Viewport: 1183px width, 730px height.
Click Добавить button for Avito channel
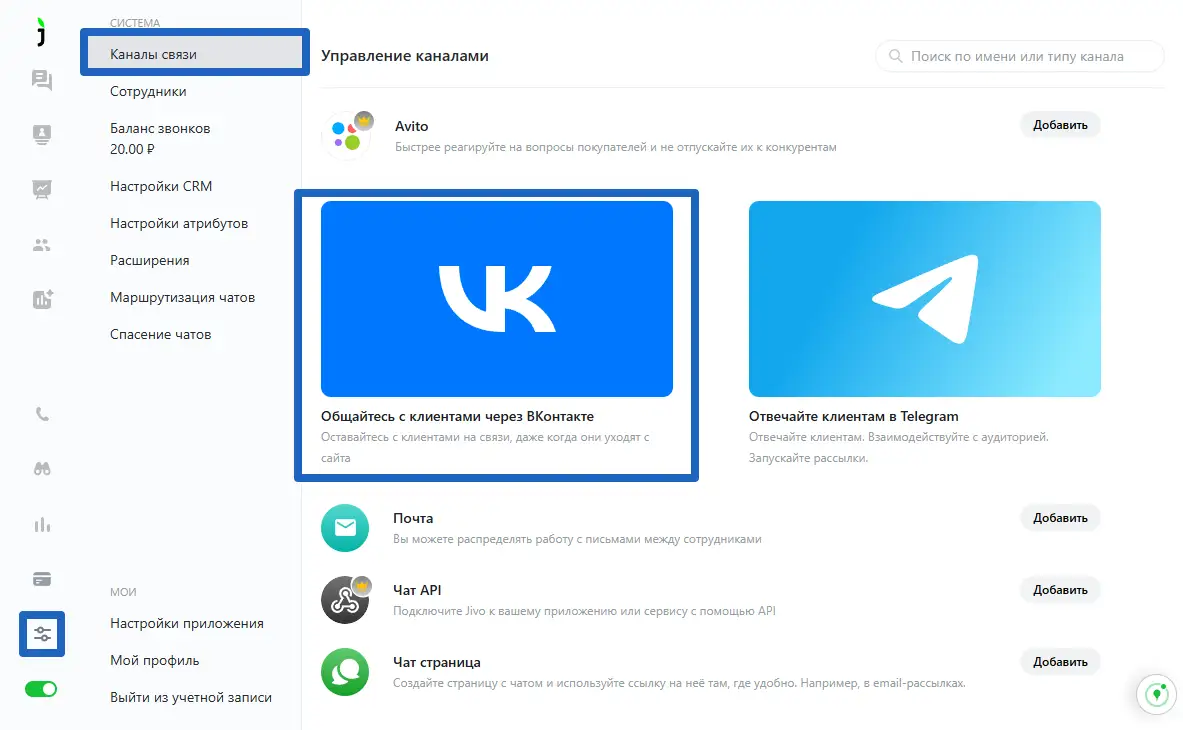click(x=1060, y=125)
